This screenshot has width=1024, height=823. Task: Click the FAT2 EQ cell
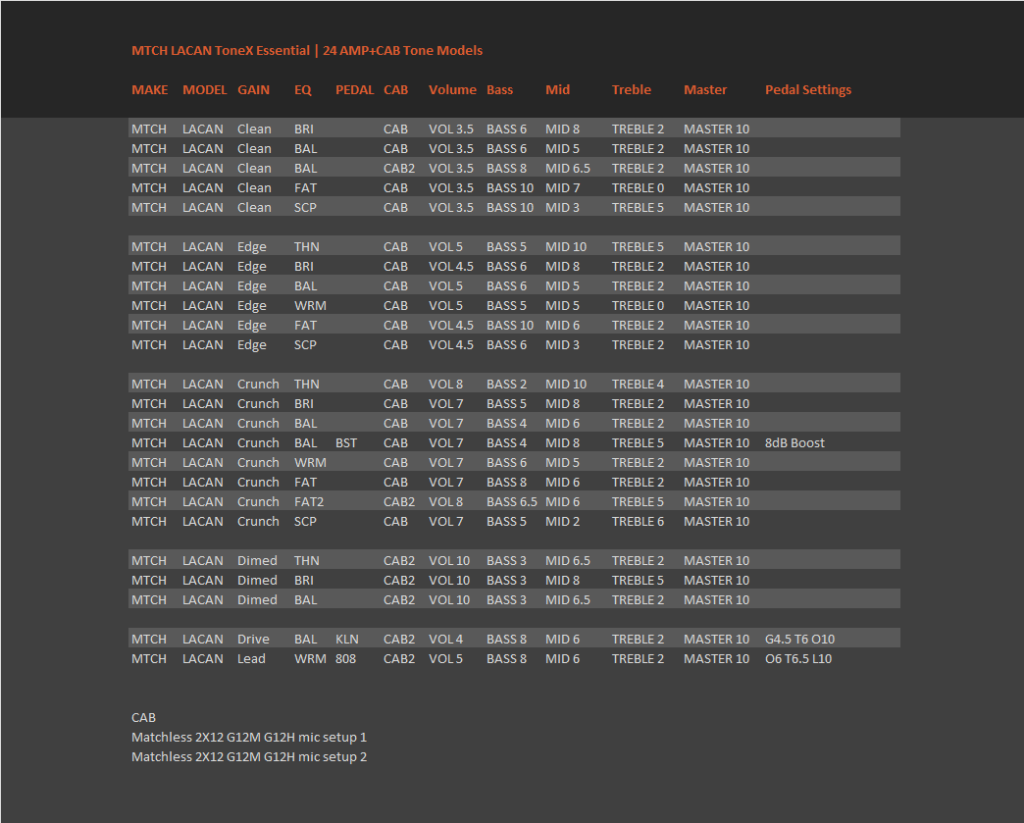pos(309,502)
